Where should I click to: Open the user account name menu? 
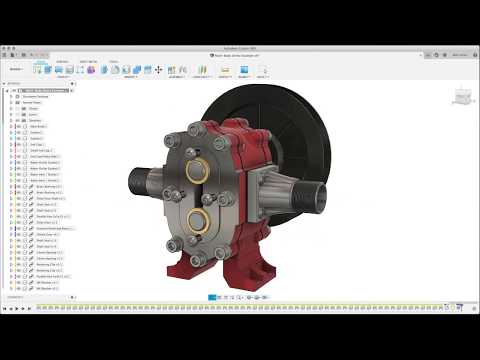pyautogui.click(x=460, y=55)
